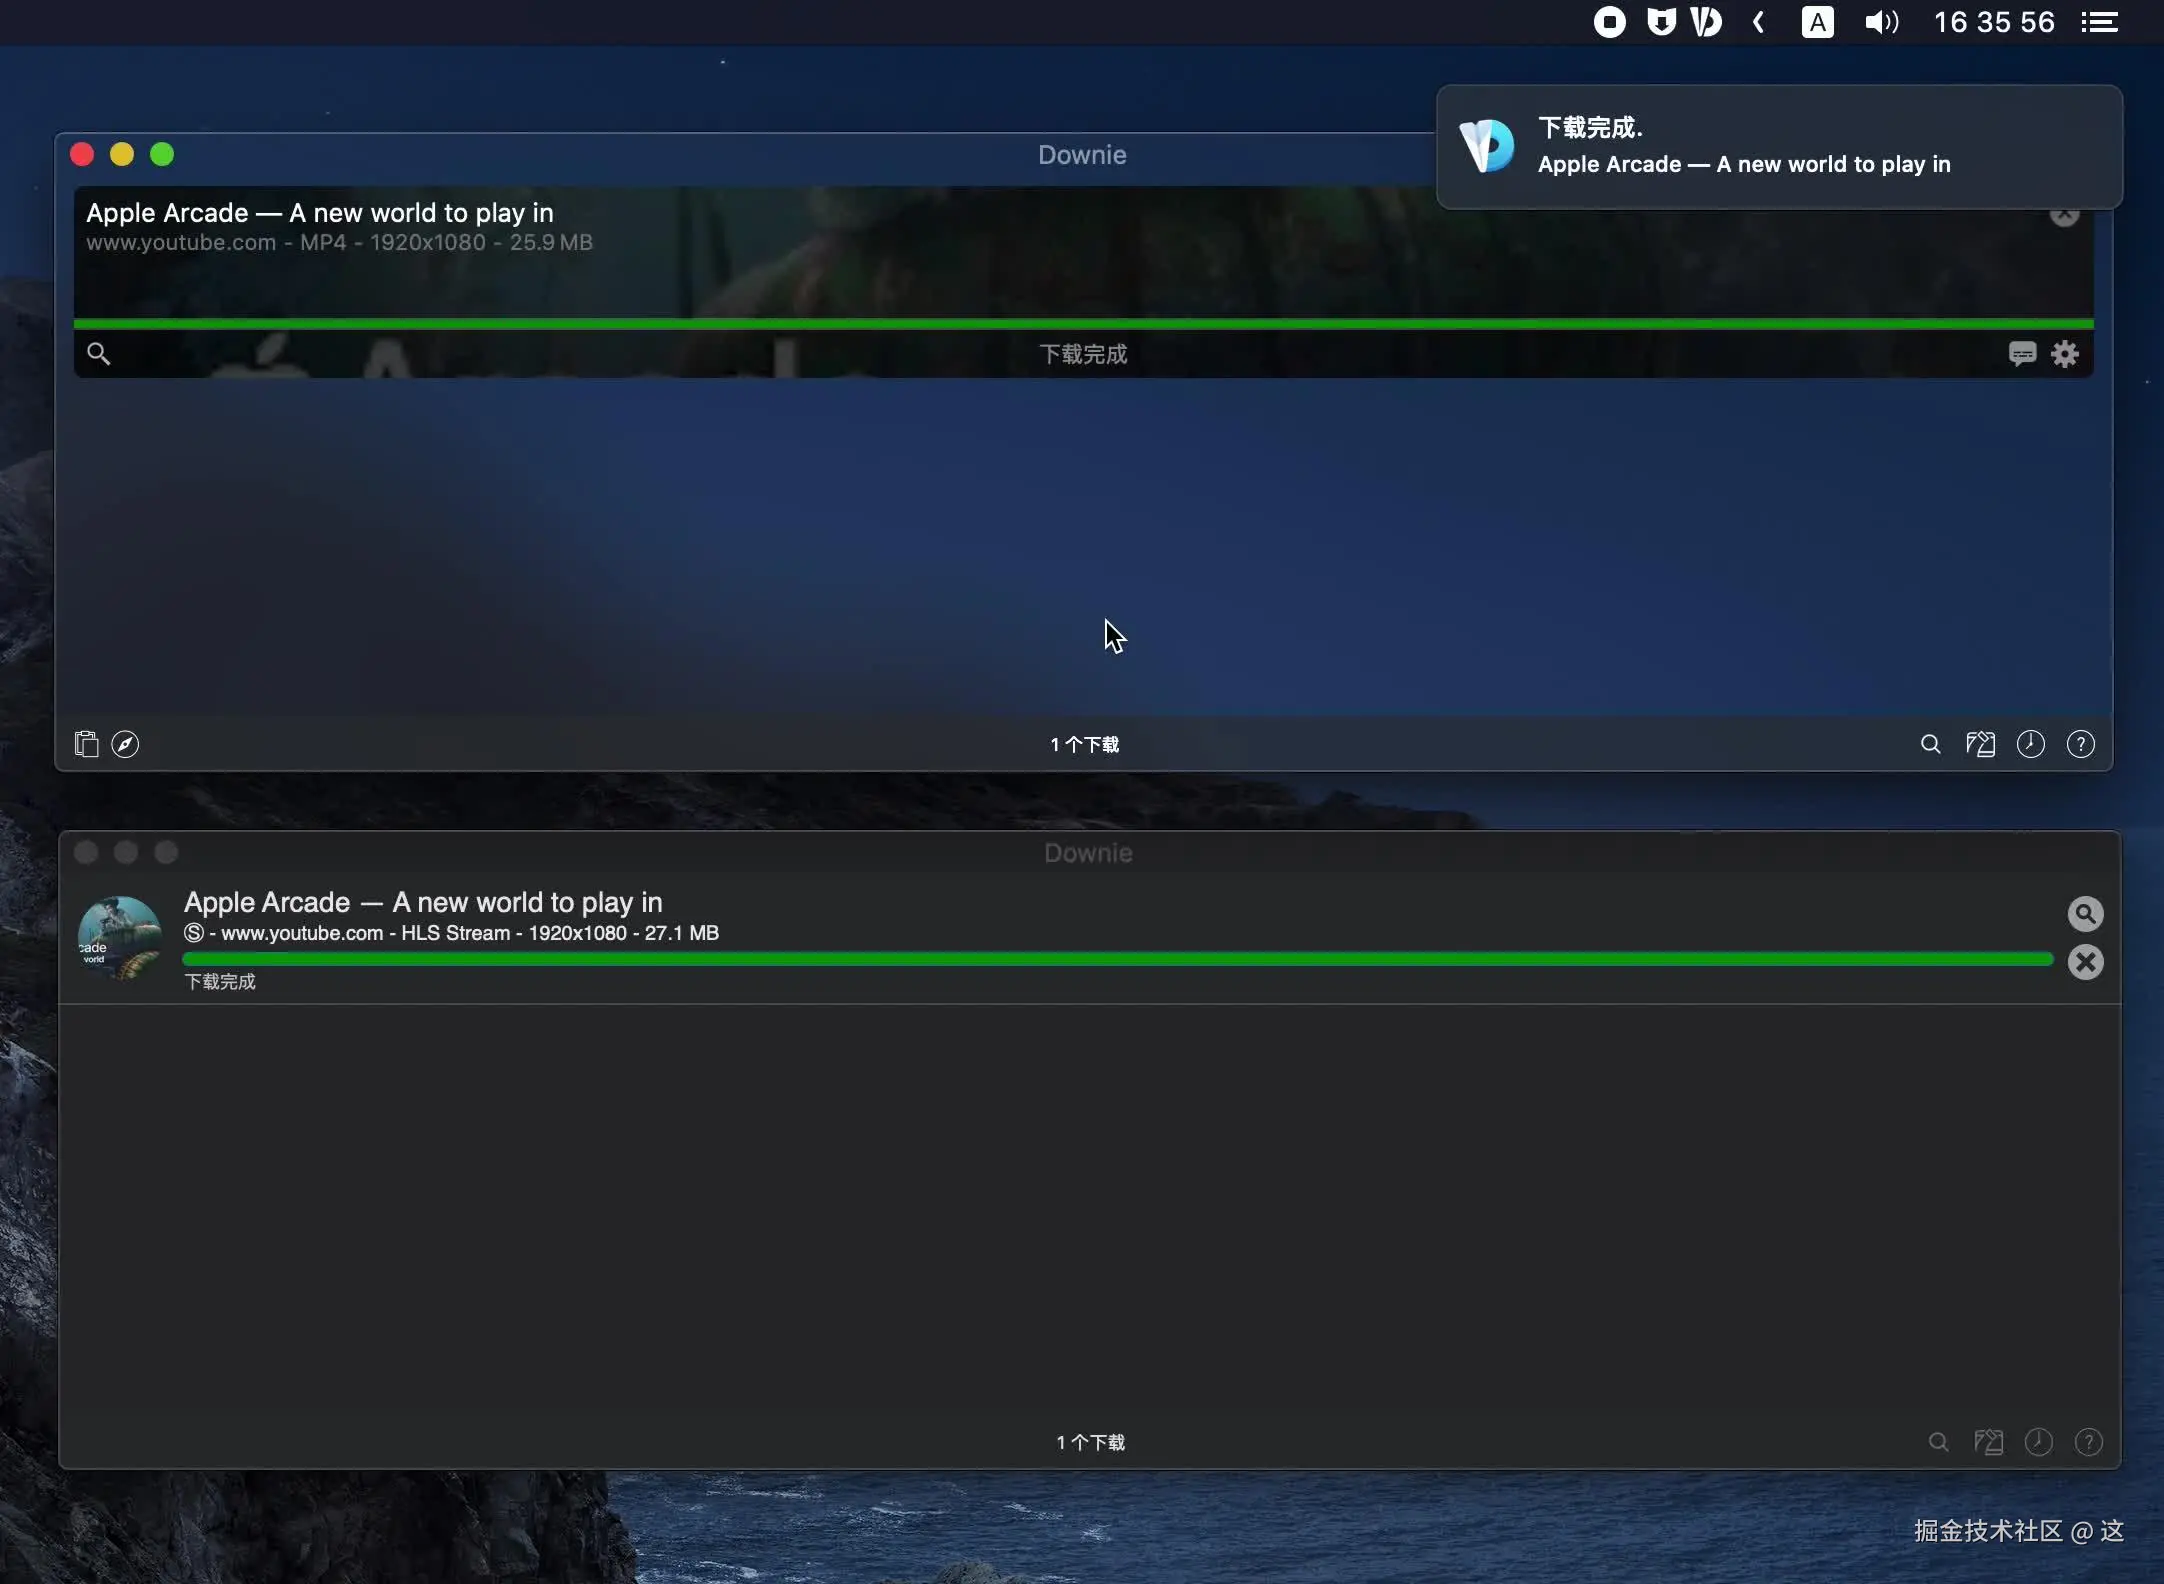Remove the HLS Stream download with X button

[2085, 962]
